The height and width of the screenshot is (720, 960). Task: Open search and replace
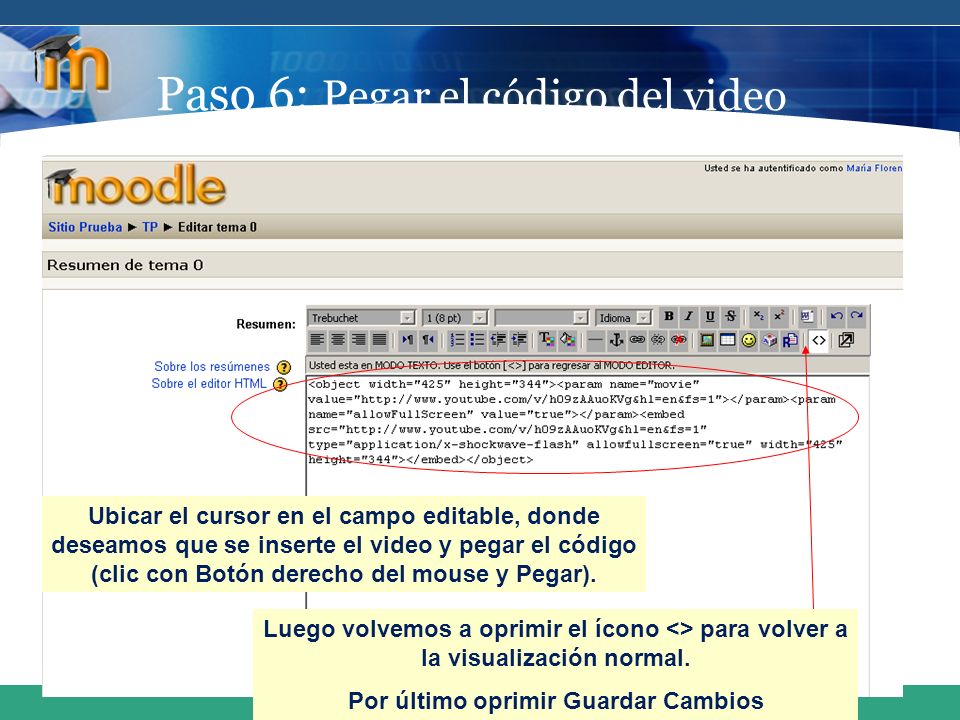[790, 340]
